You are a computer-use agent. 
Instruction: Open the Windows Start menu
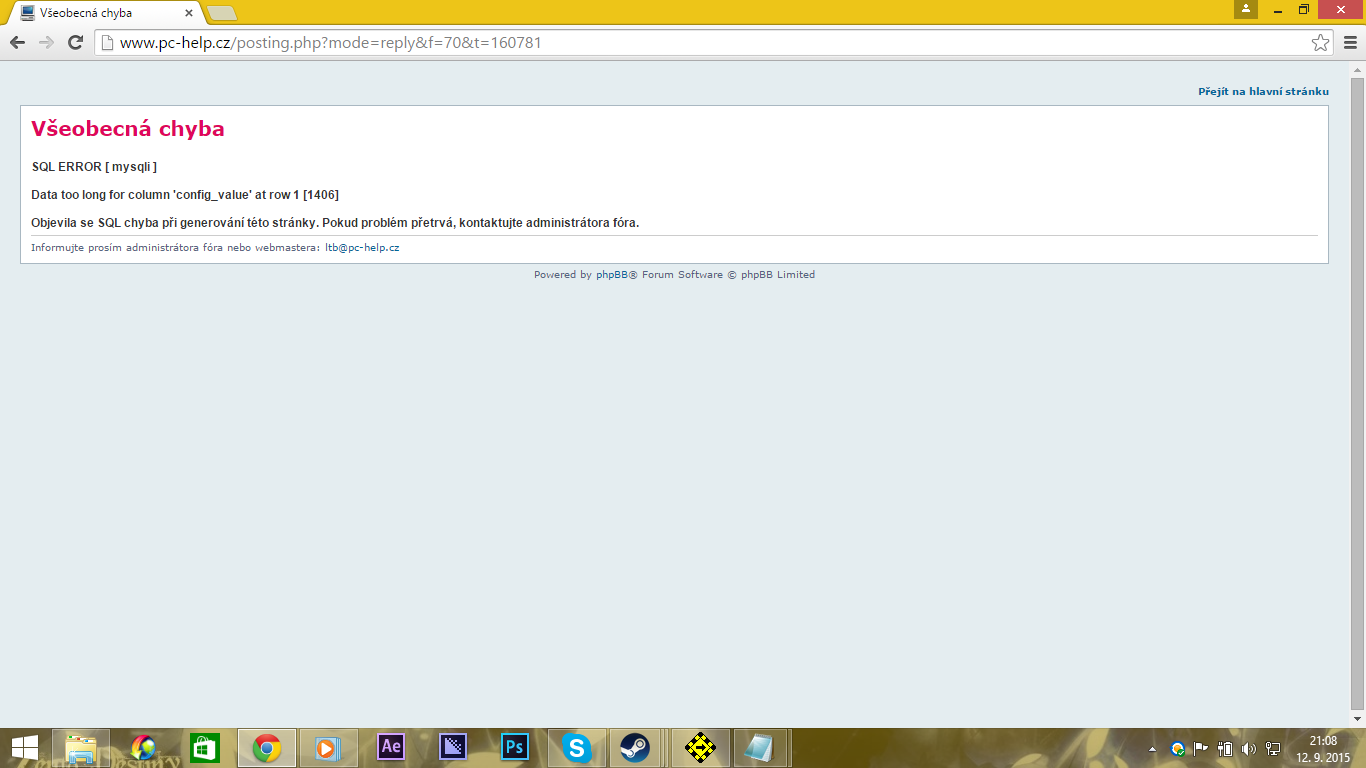[x=24, y=748]
